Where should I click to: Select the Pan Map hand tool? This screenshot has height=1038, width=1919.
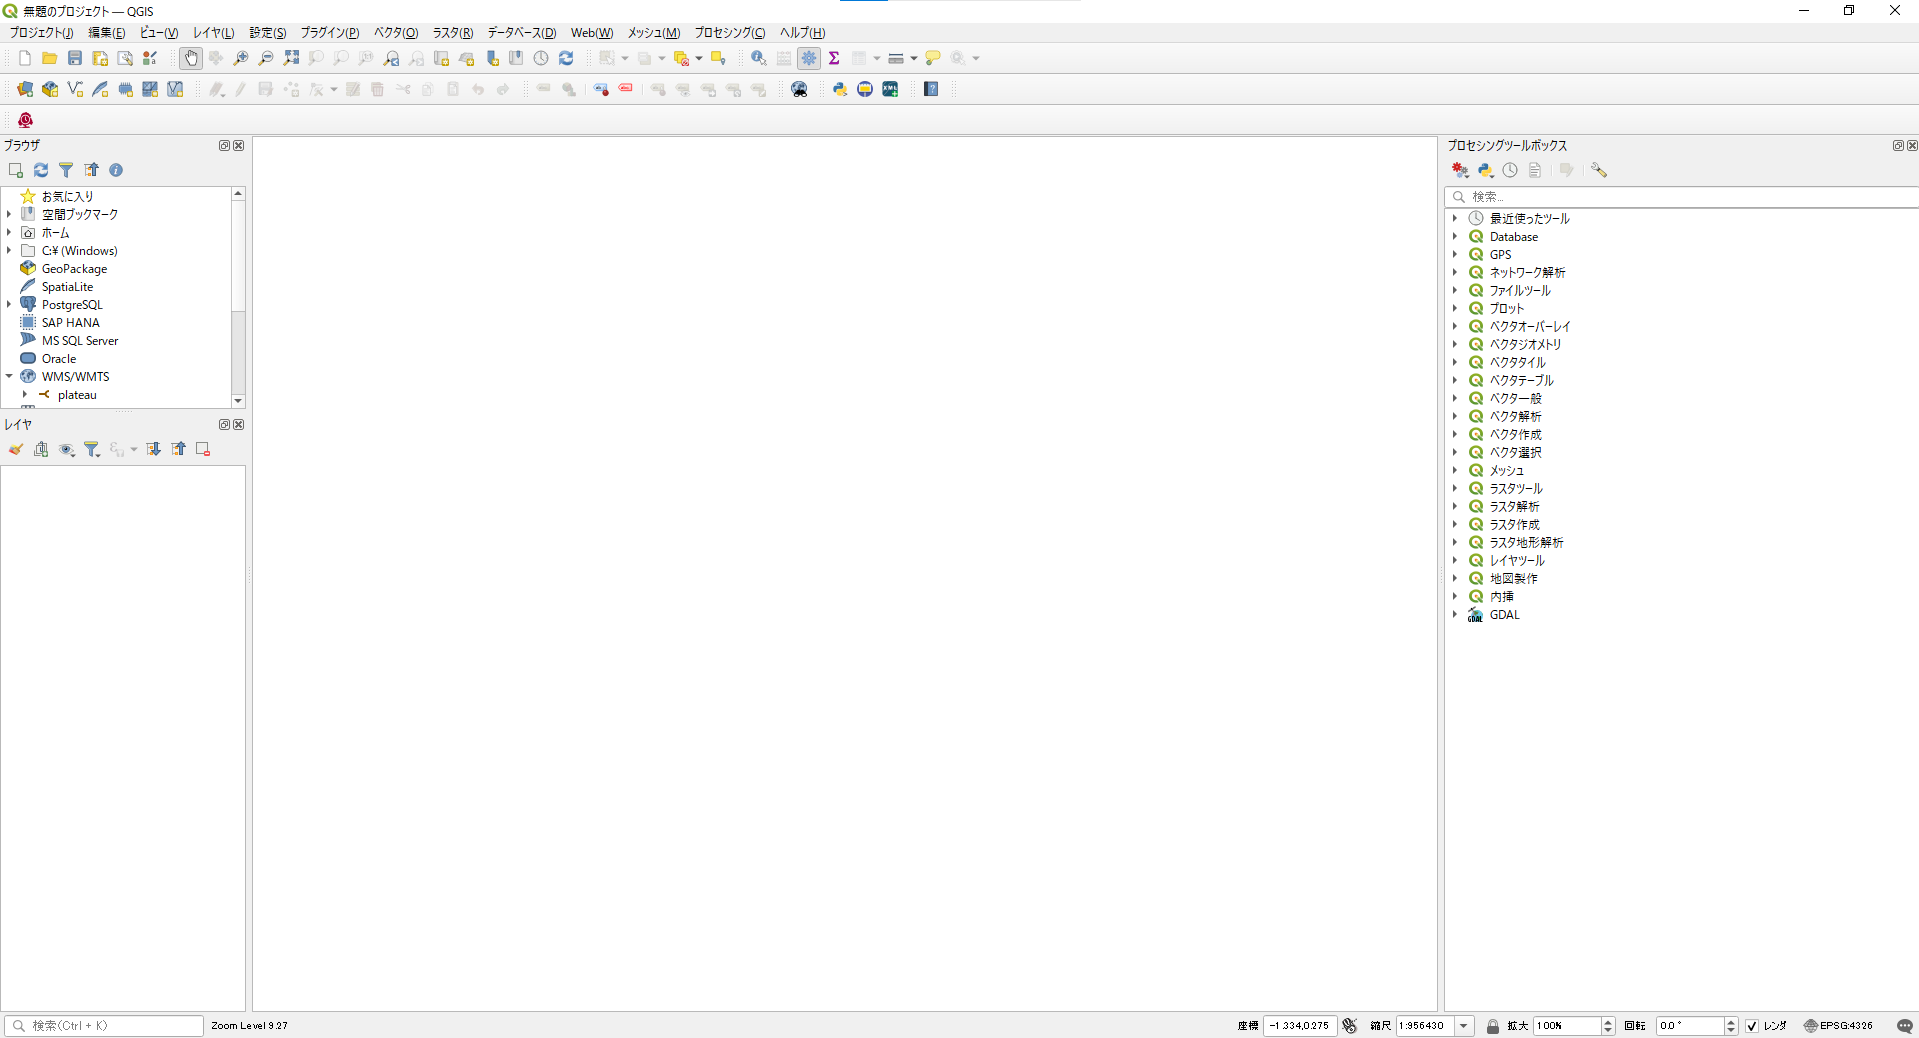click(191, 59)
